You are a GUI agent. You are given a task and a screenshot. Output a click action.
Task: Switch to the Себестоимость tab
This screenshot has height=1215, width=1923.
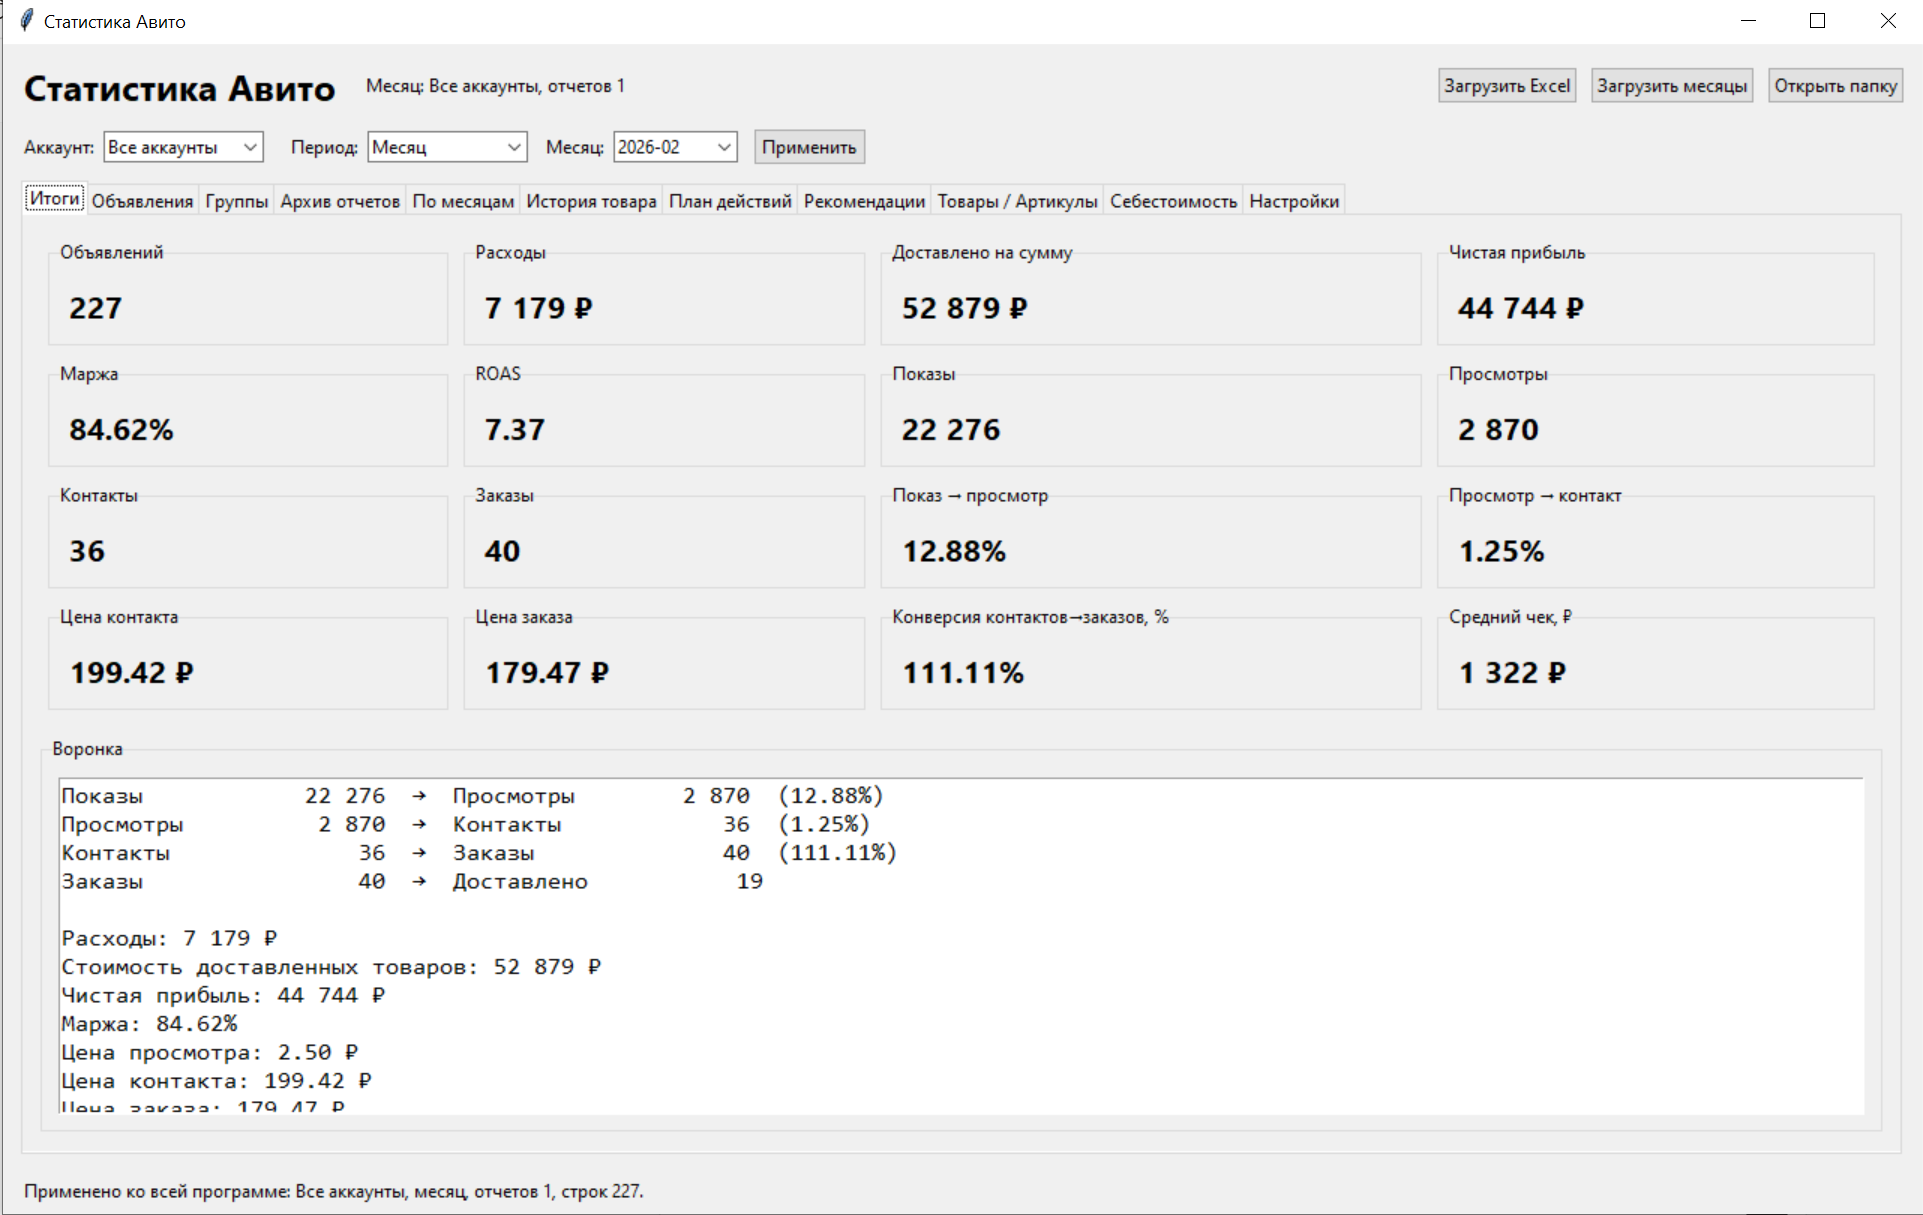tap(1173, 201)
